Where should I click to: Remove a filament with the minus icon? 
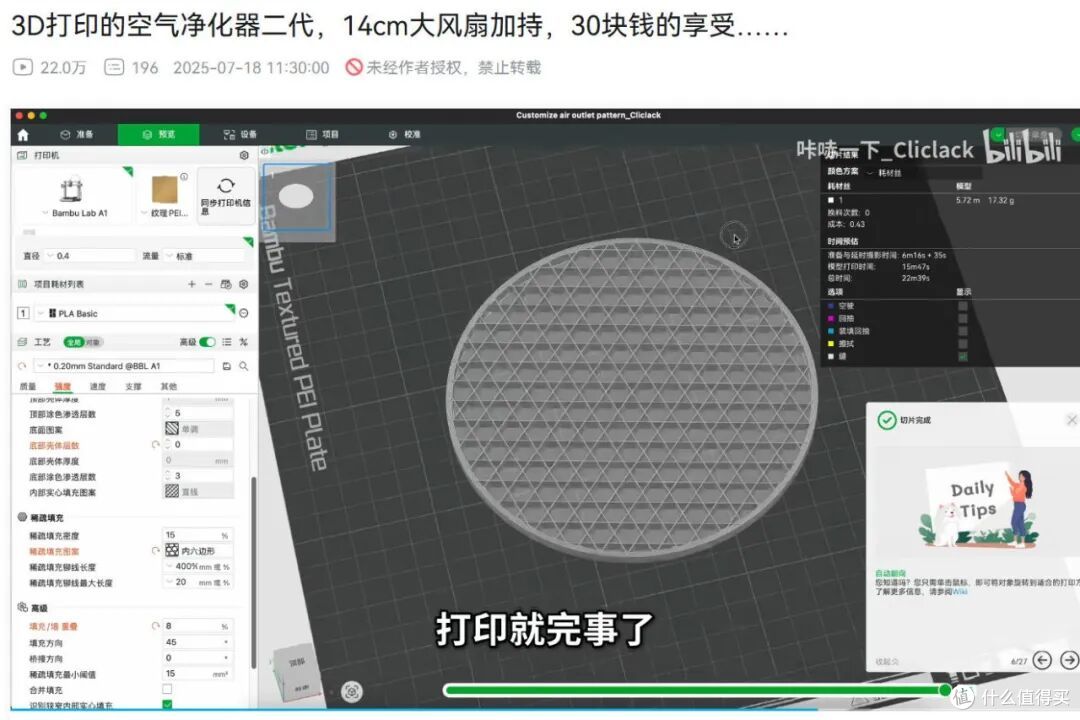click(208, 284)
